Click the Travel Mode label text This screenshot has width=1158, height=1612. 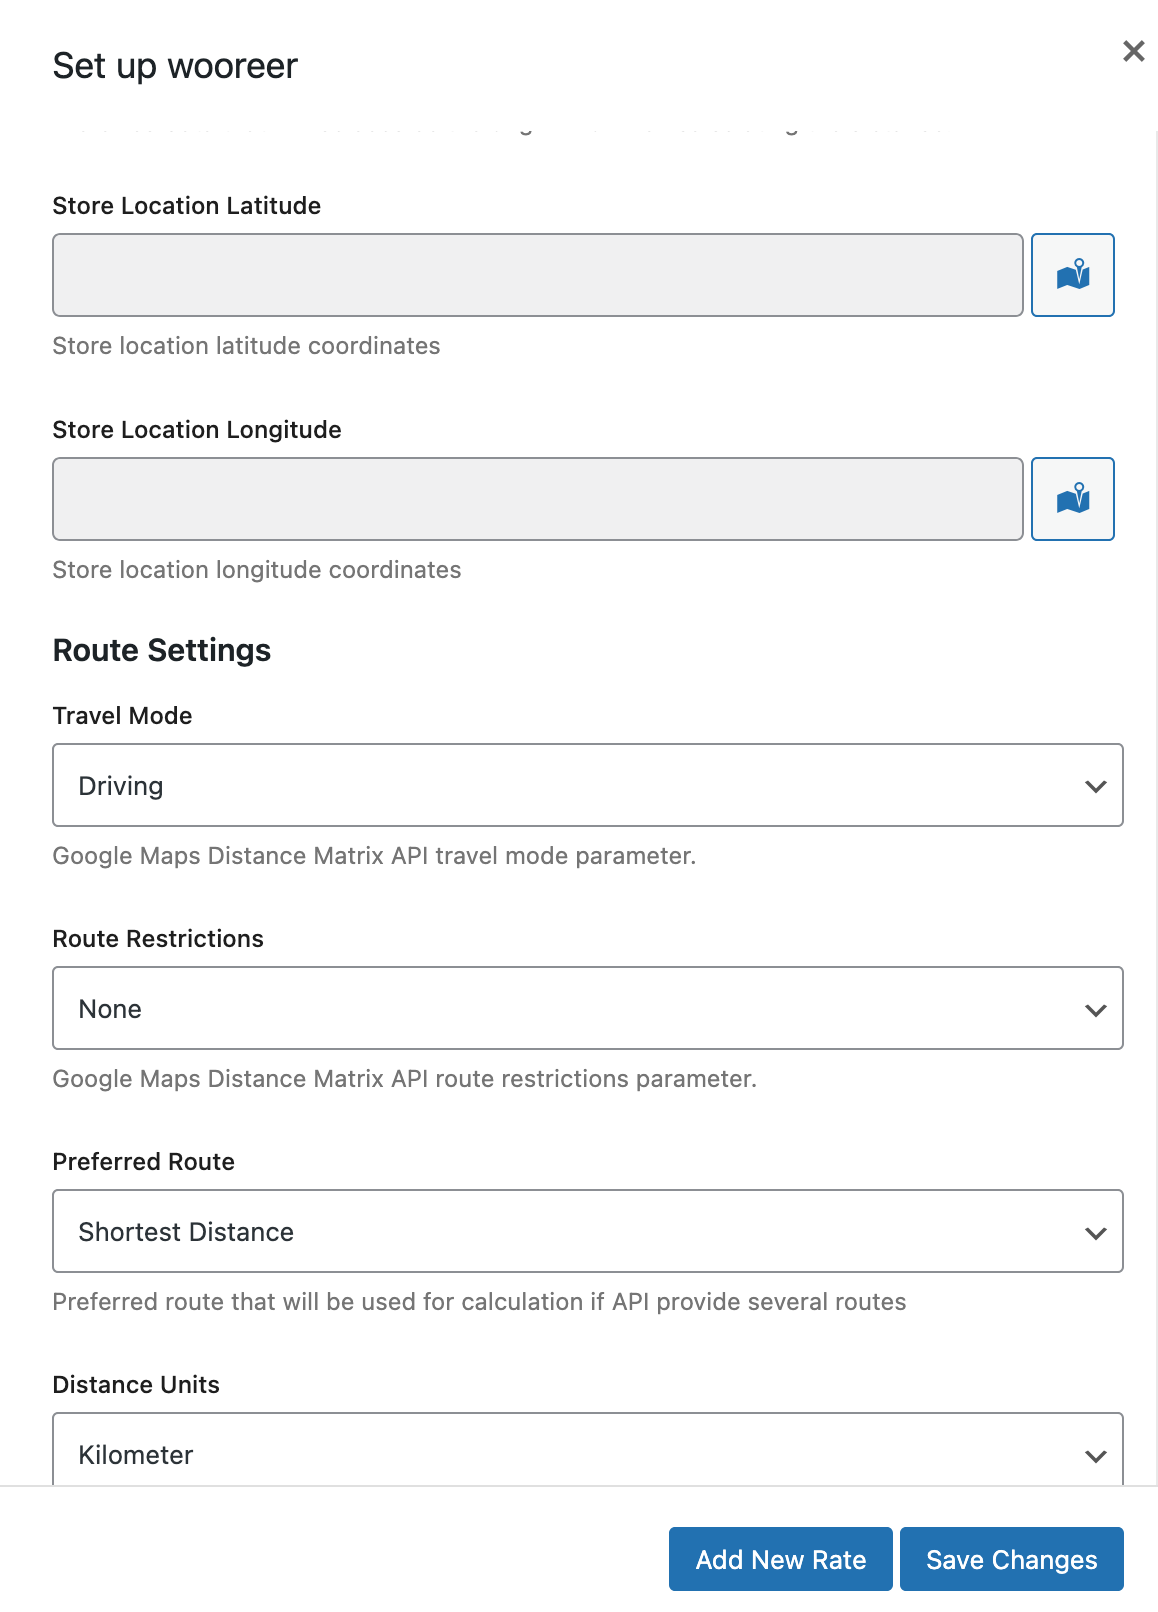(122, 716)
